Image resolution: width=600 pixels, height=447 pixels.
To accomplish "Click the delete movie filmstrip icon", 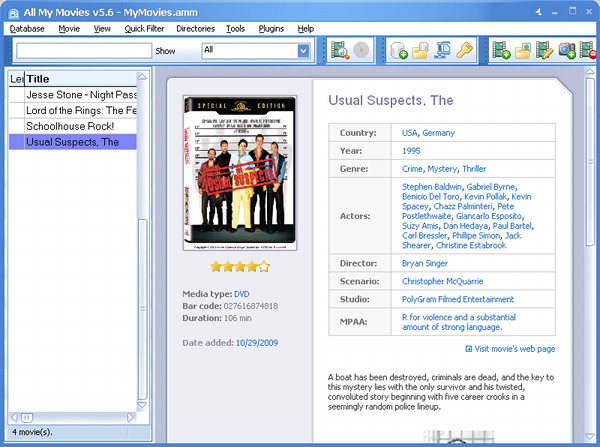I will point(588,50).
